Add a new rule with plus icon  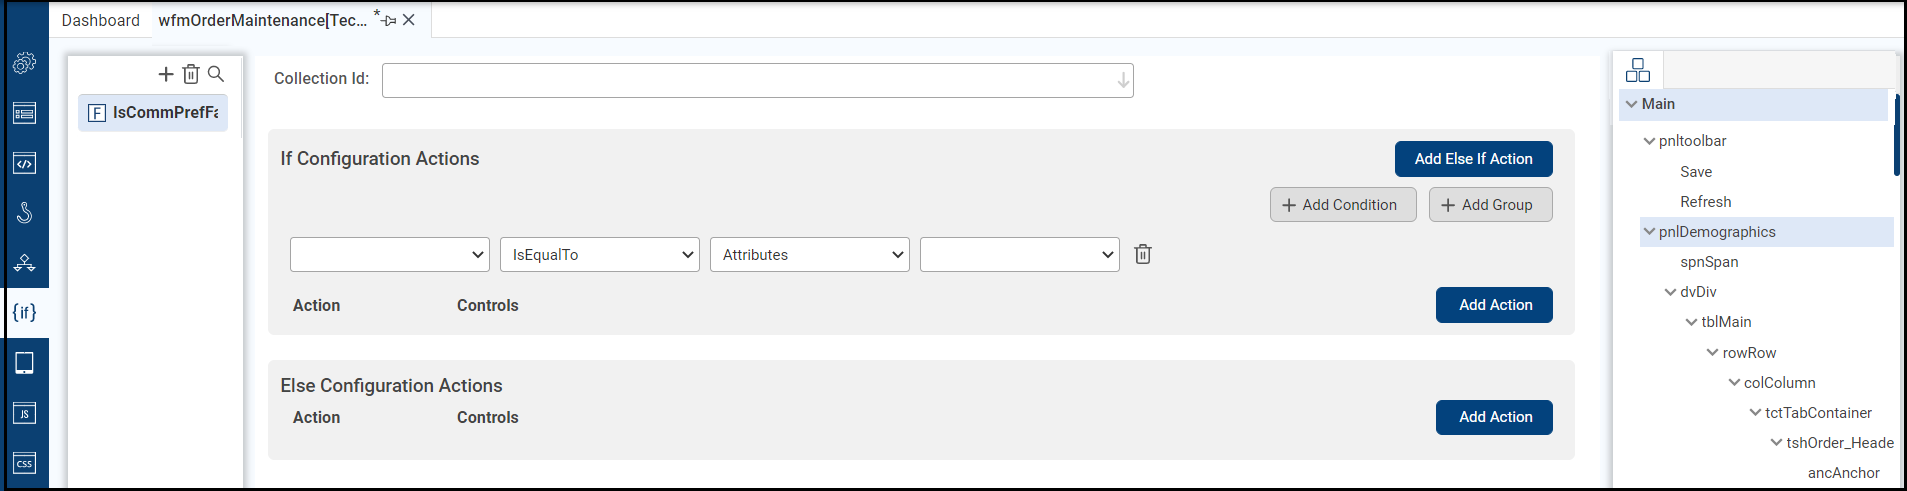166,74
